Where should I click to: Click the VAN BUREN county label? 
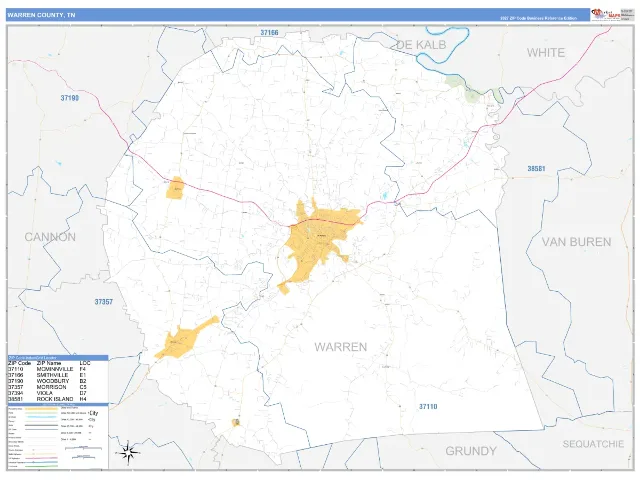coord(576,242)
